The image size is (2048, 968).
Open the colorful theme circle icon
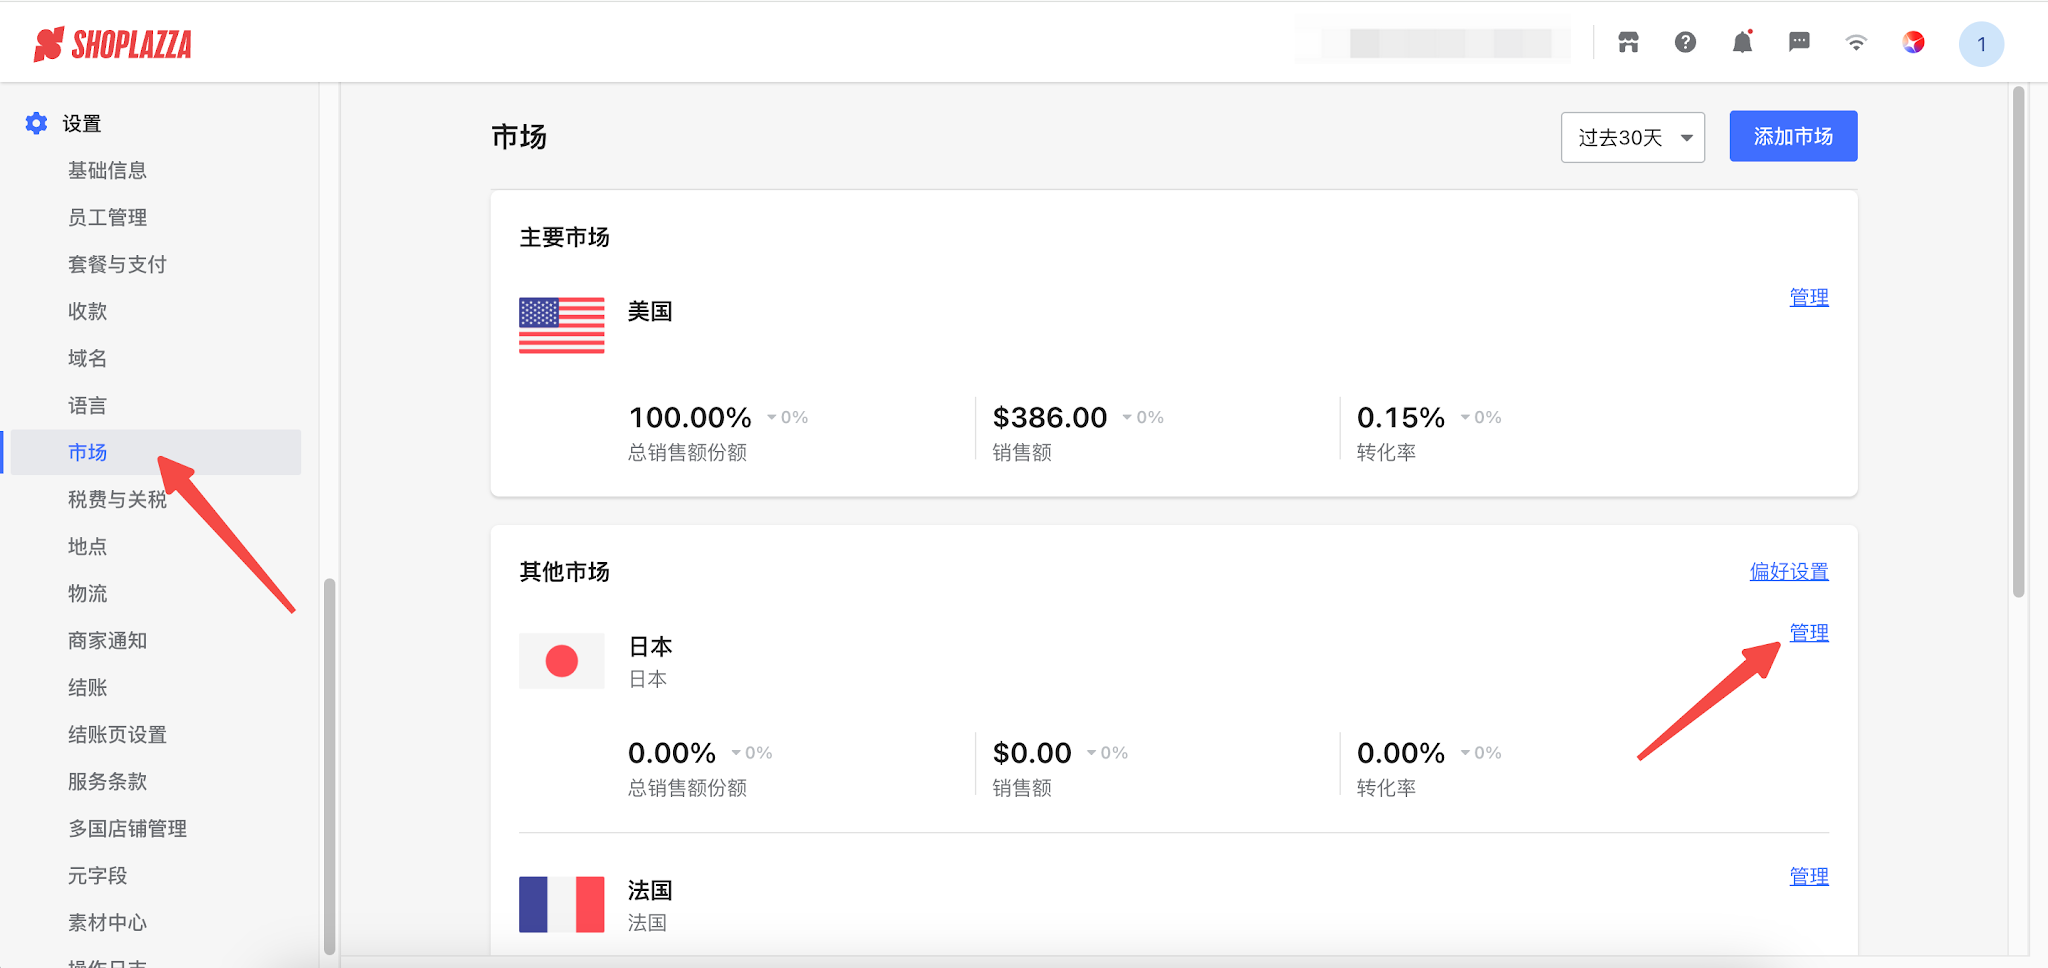pos(1913,42)
